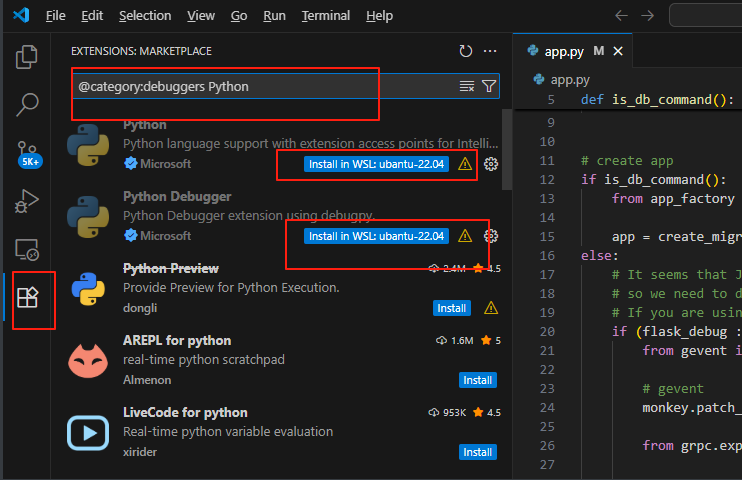The image size is (742, 480).
Task: Go forward with the right arrow
Action: [647, 16]
